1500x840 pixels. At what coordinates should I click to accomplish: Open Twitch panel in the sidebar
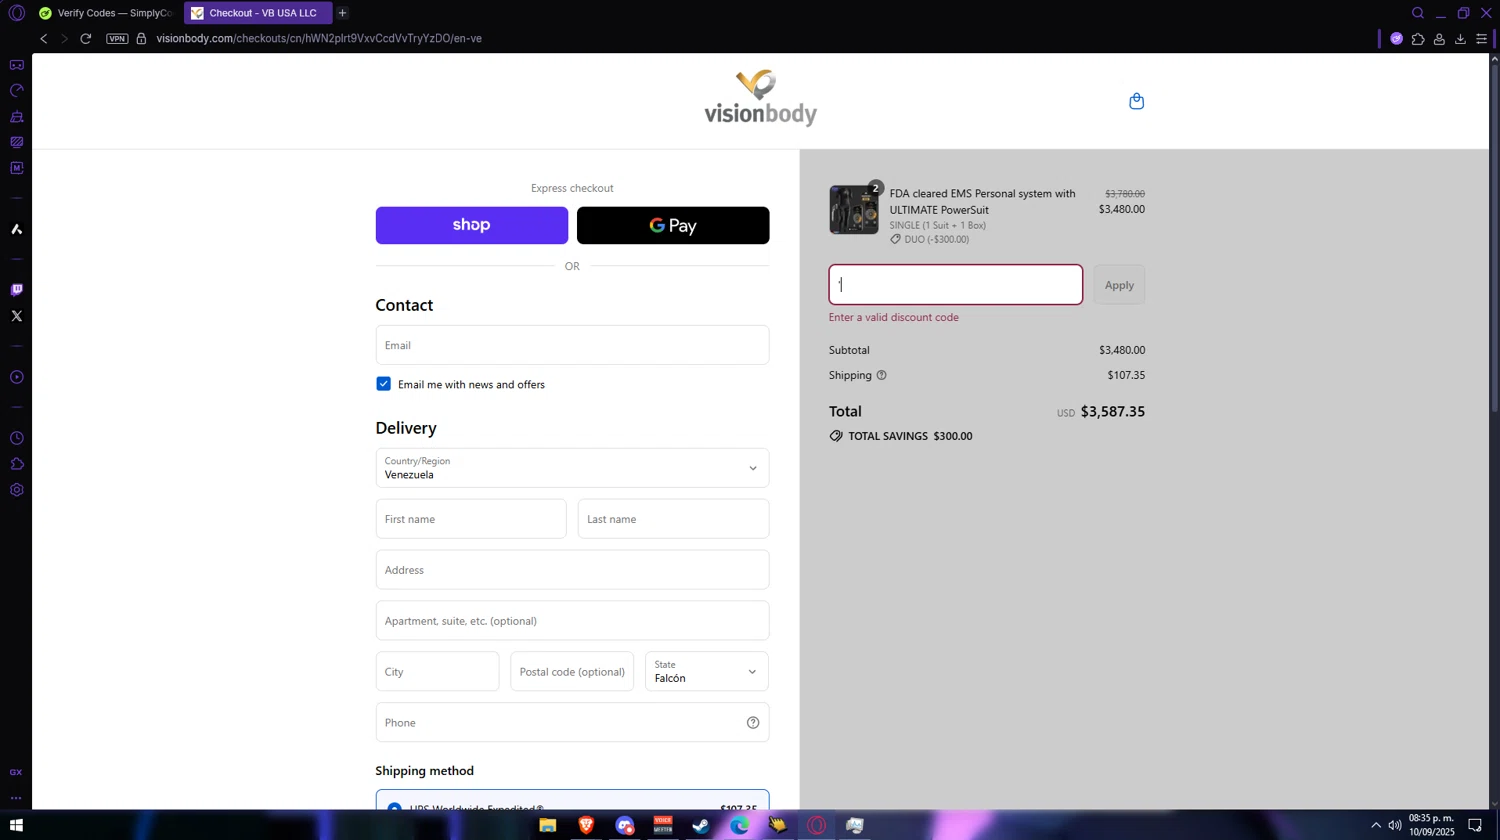(x=17, y=290)
